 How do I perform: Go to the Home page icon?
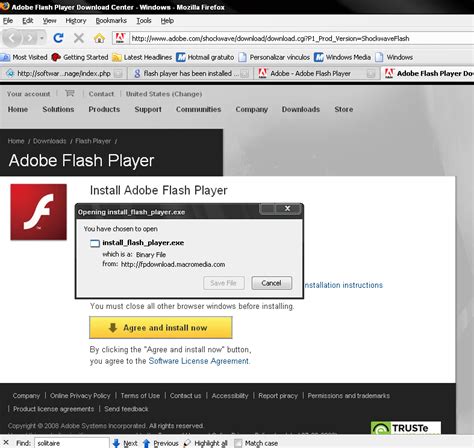99,38
